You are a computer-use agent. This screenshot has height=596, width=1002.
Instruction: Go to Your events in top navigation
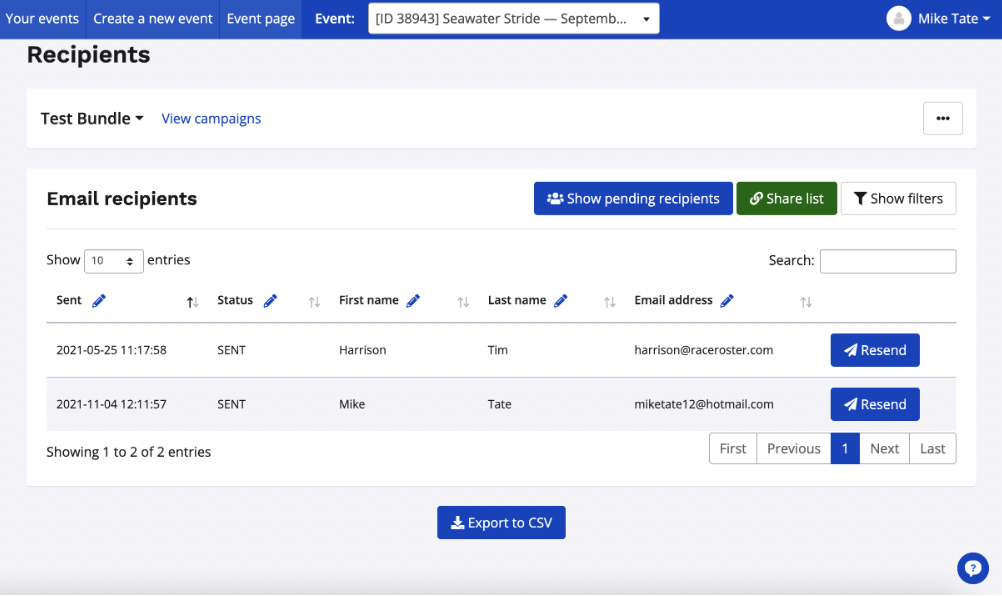tap(43, 19)
